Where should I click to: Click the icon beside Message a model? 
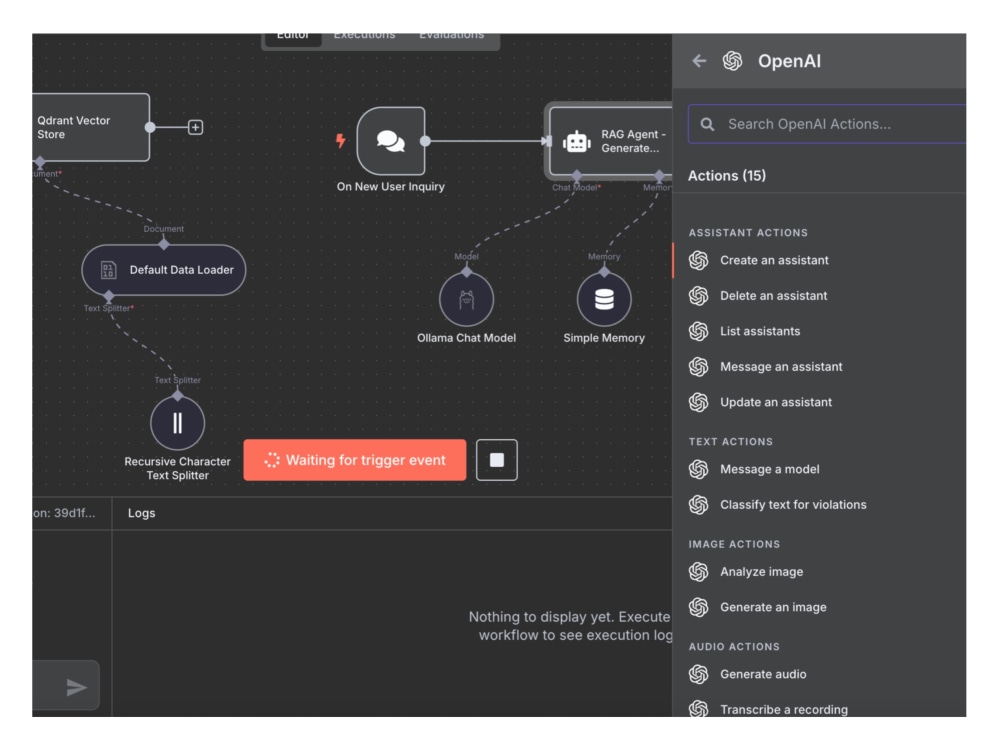[x=698, y=469]
